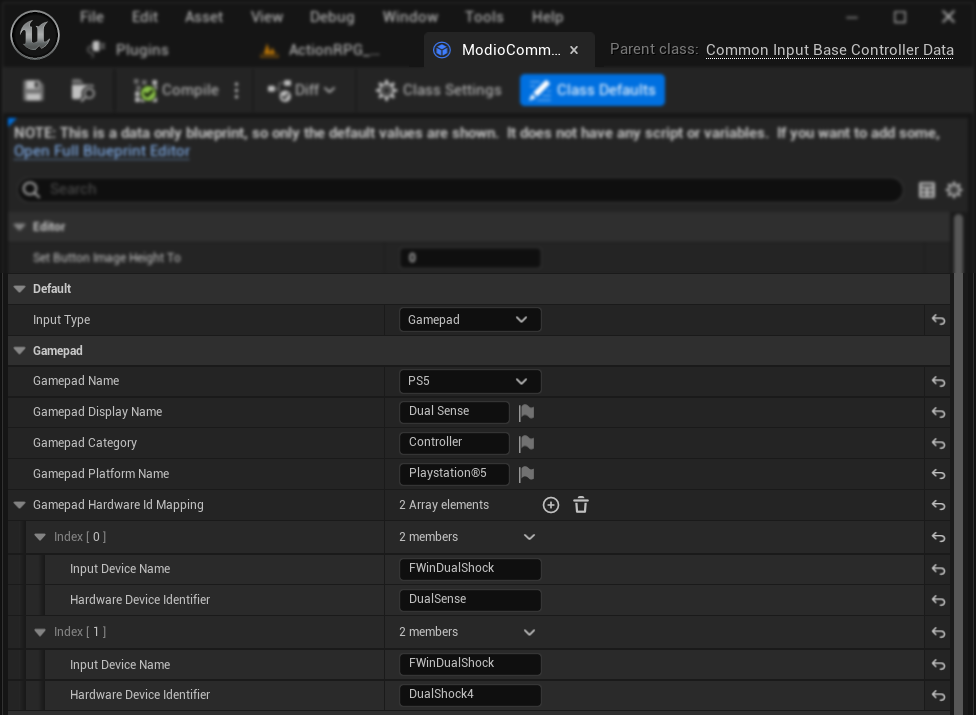This screenshot has width=976, height=715.
Task: Select Class Defaults button
Action: click(x=592, y=90)
